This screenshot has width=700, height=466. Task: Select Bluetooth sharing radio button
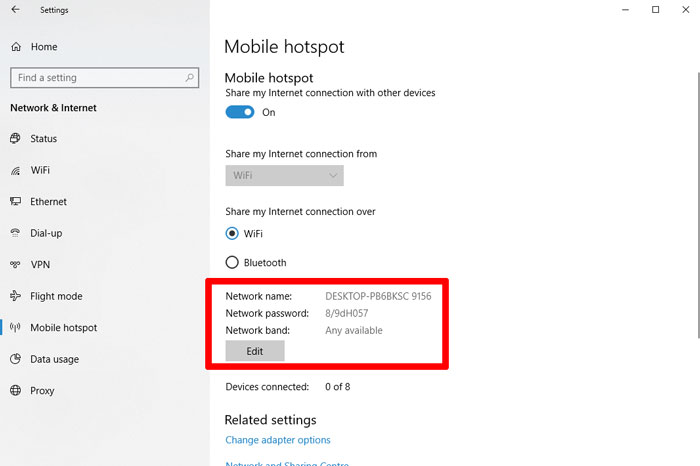click(x=232, y=262)
